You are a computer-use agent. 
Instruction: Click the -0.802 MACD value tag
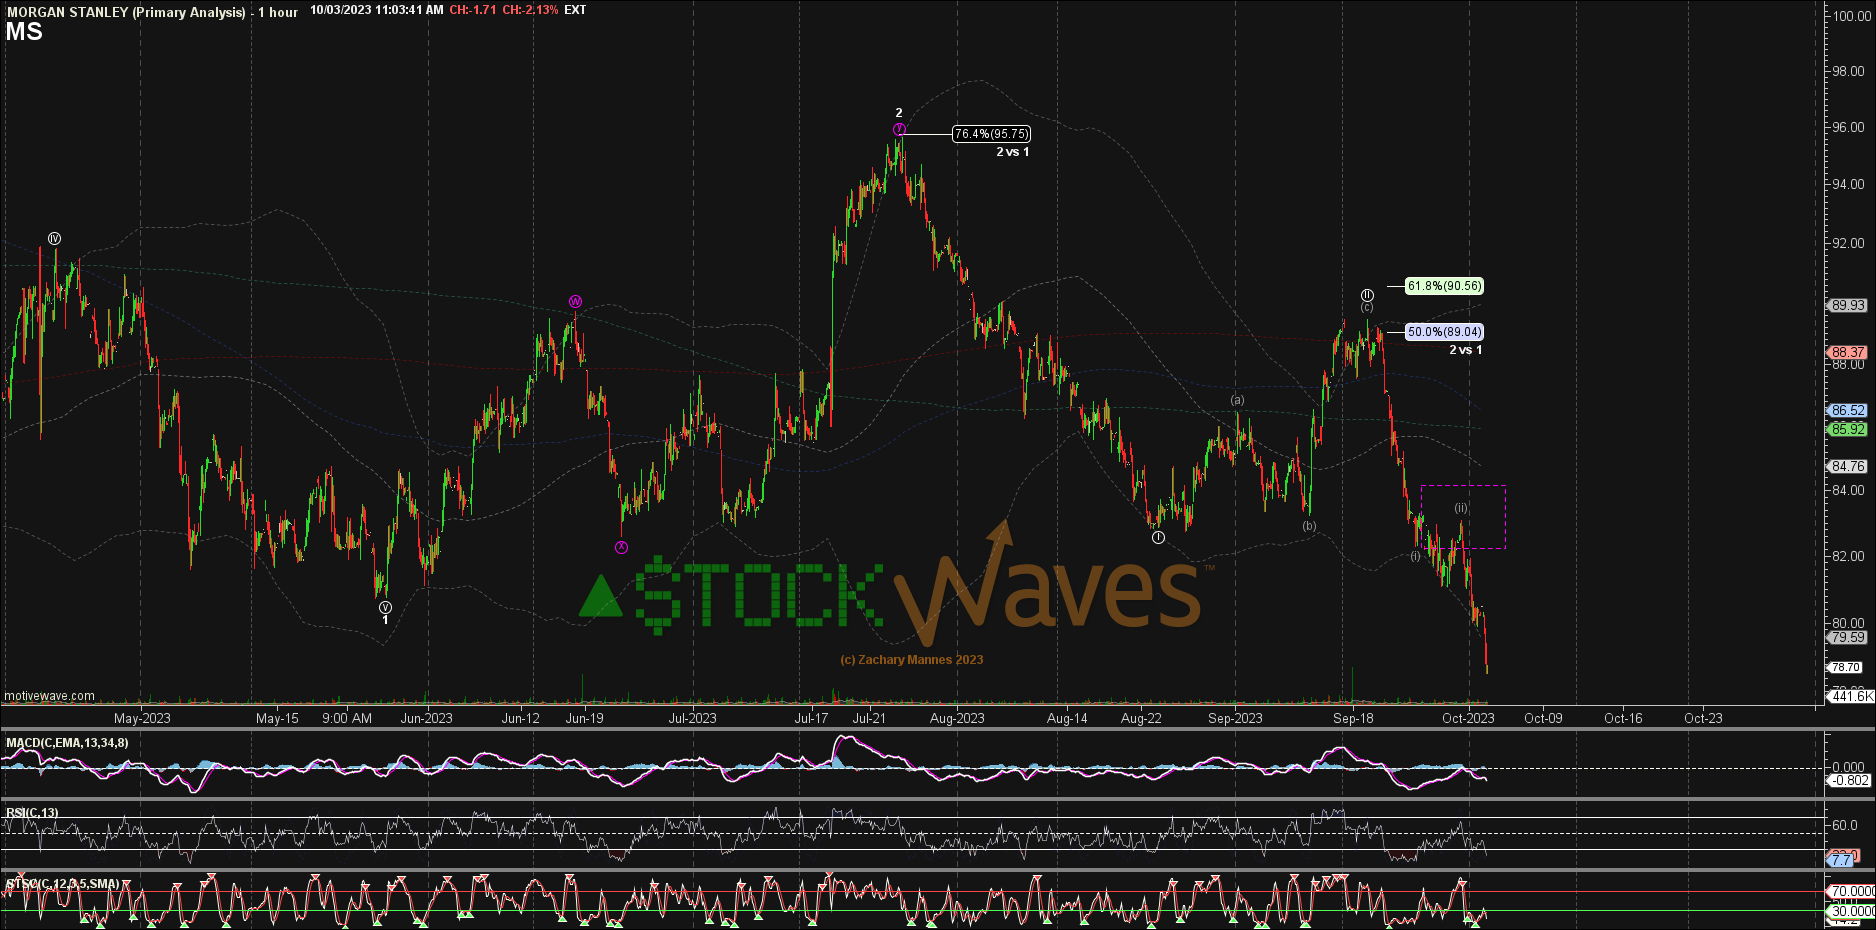[1849, 781]
